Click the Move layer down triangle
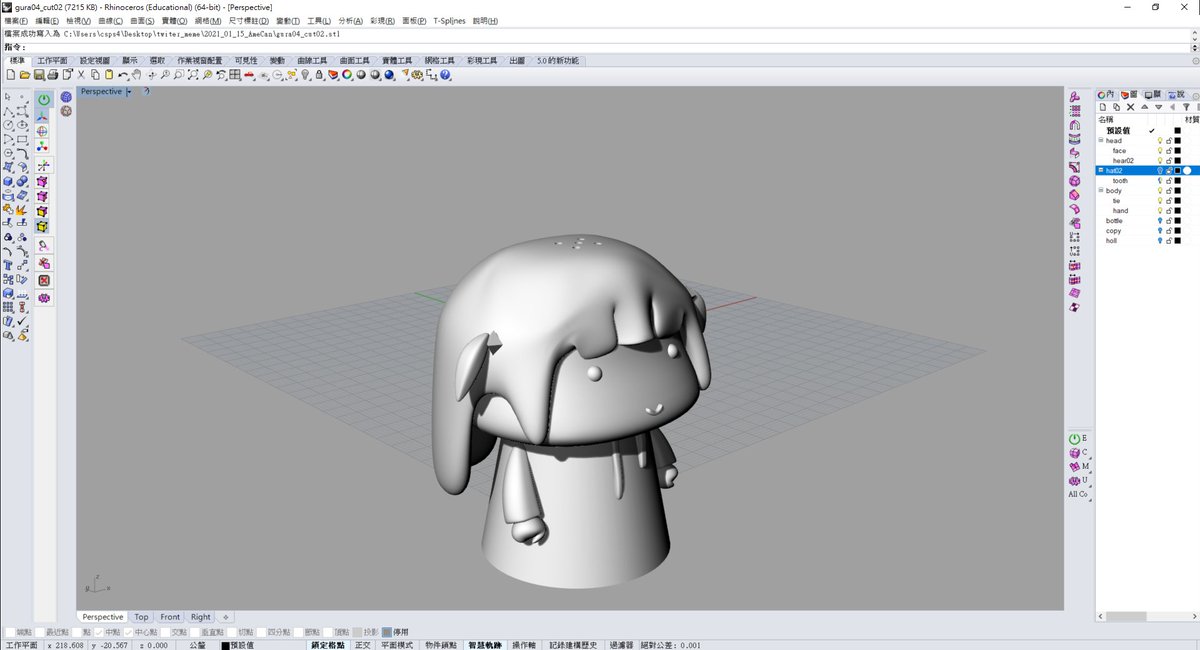The height and width of the screenshot is (650, 1200). coord(1159,107)
